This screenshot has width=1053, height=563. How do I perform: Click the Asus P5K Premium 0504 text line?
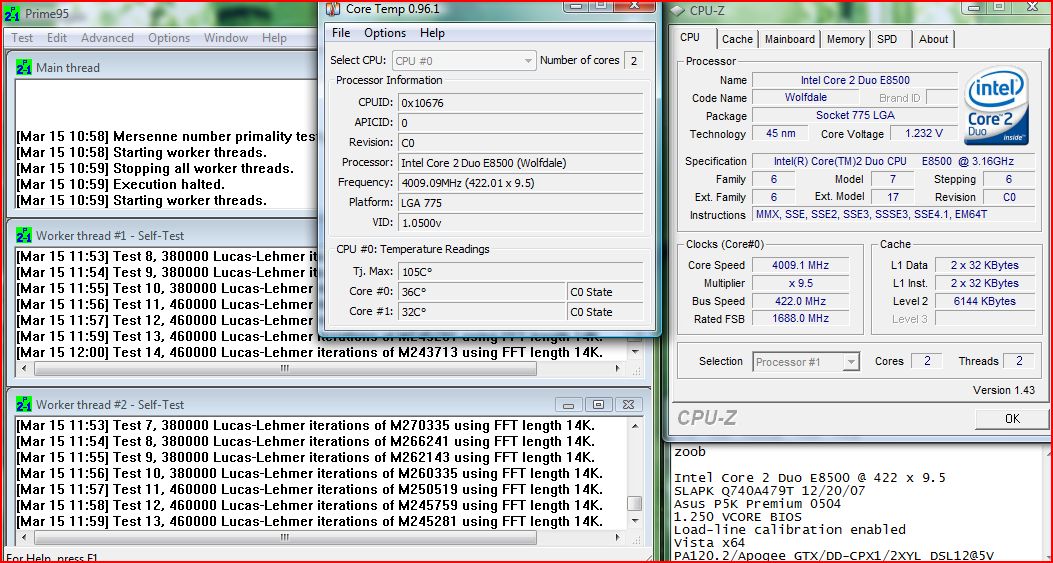click(758, 504)
